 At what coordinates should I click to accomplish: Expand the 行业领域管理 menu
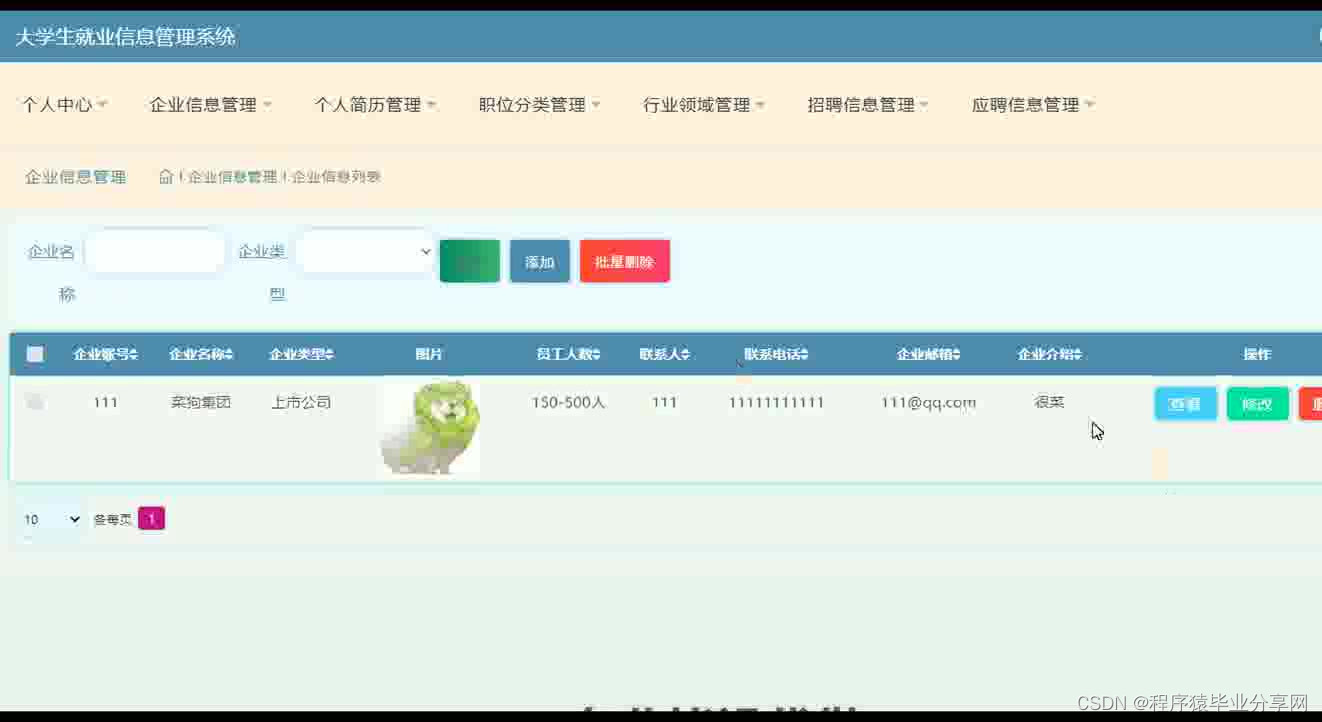tap(704, 105)
